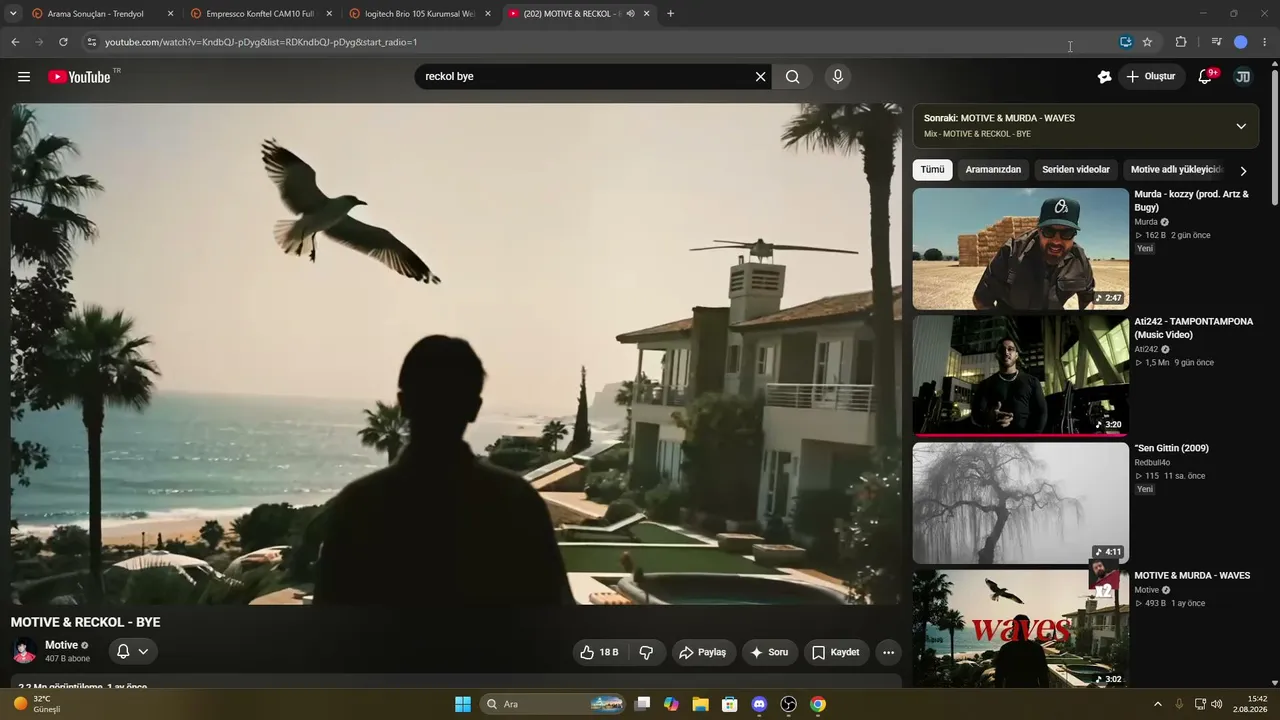Clear the 'reckol bye' search text
The width and height of the screenshot is (1280, 720).
pyautogui.click(x=760, y=77)
